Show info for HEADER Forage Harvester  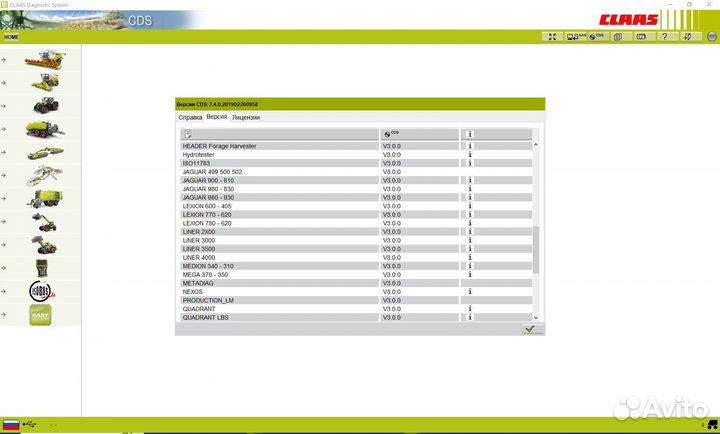(x=470, y=146)
